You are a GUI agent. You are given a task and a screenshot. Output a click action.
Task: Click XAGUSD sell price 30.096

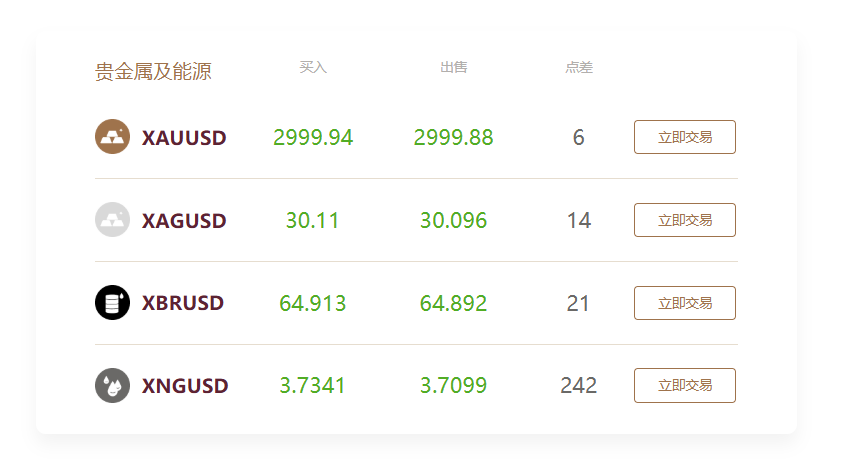(453, 221)
